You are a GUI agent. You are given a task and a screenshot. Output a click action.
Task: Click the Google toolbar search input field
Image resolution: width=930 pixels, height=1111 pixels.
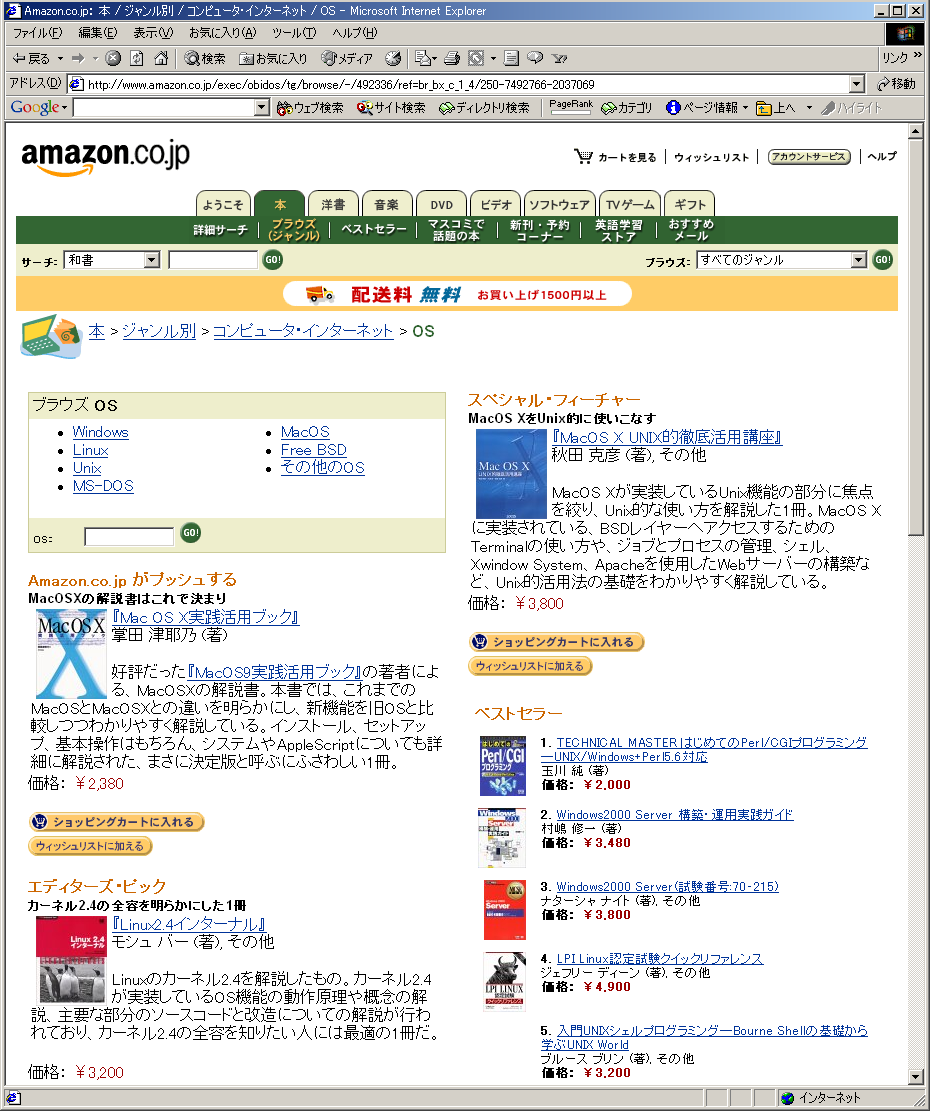tap(164, 108)
